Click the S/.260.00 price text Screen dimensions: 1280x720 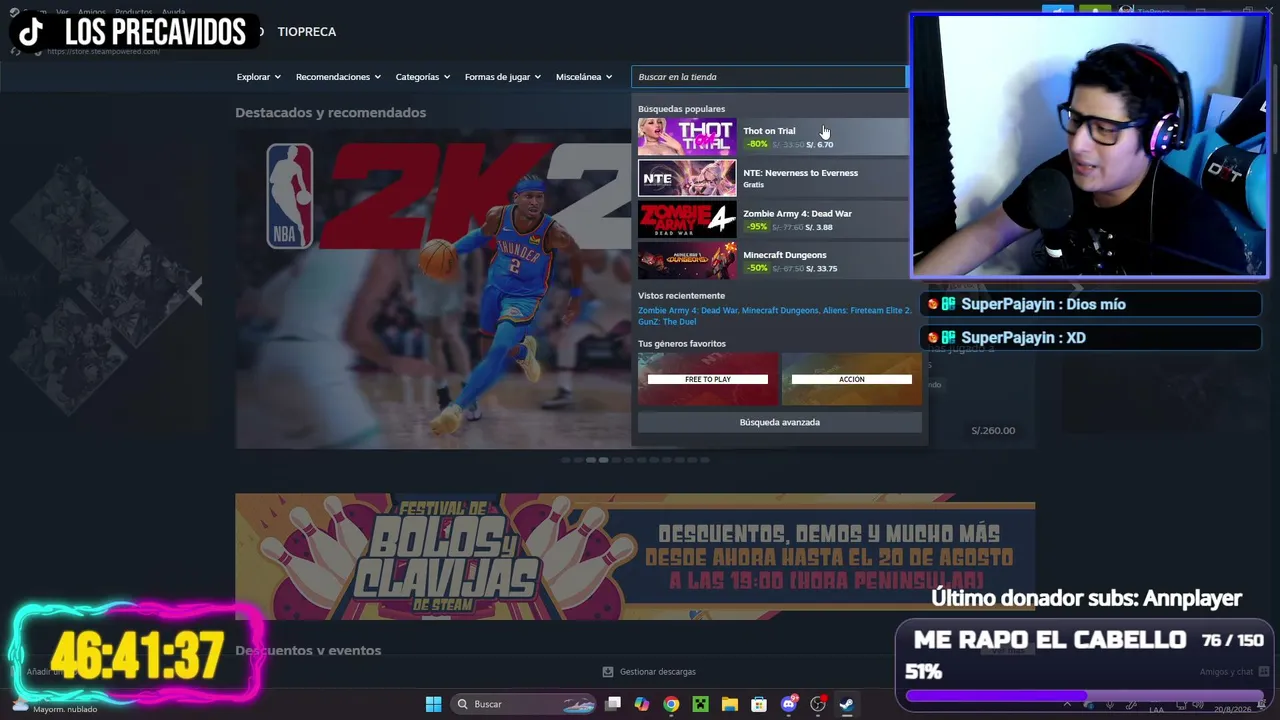(993, 431)
